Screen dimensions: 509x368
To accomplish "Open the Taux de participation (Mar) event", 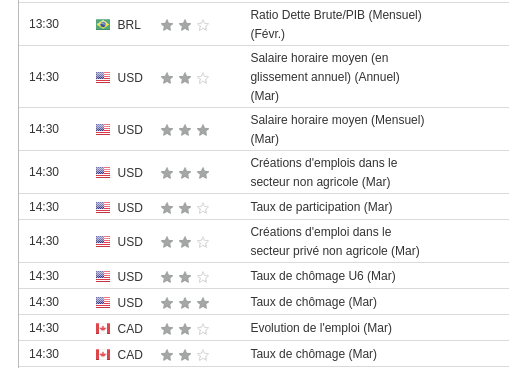I will (321, 207).
